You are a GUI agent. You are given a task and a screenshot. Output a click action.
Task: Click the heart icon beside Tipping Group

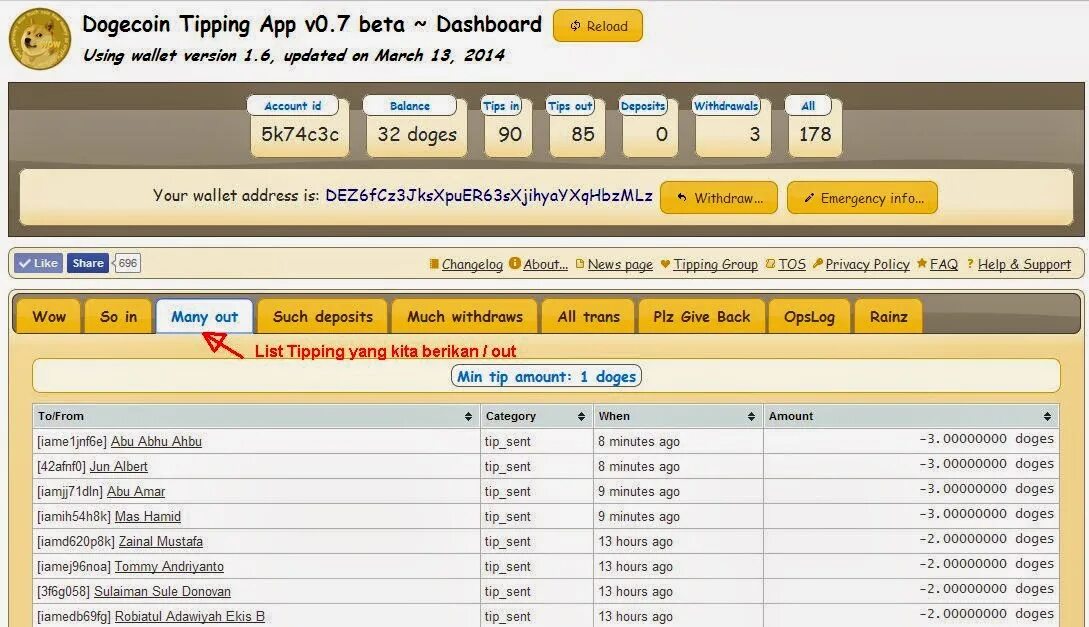click(665, 264)
